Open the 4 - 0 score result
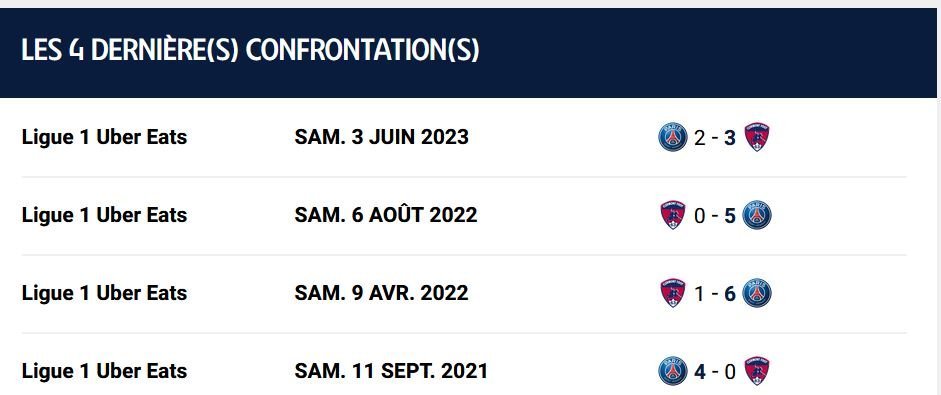 pyautogui.click(x=715, y=372)
